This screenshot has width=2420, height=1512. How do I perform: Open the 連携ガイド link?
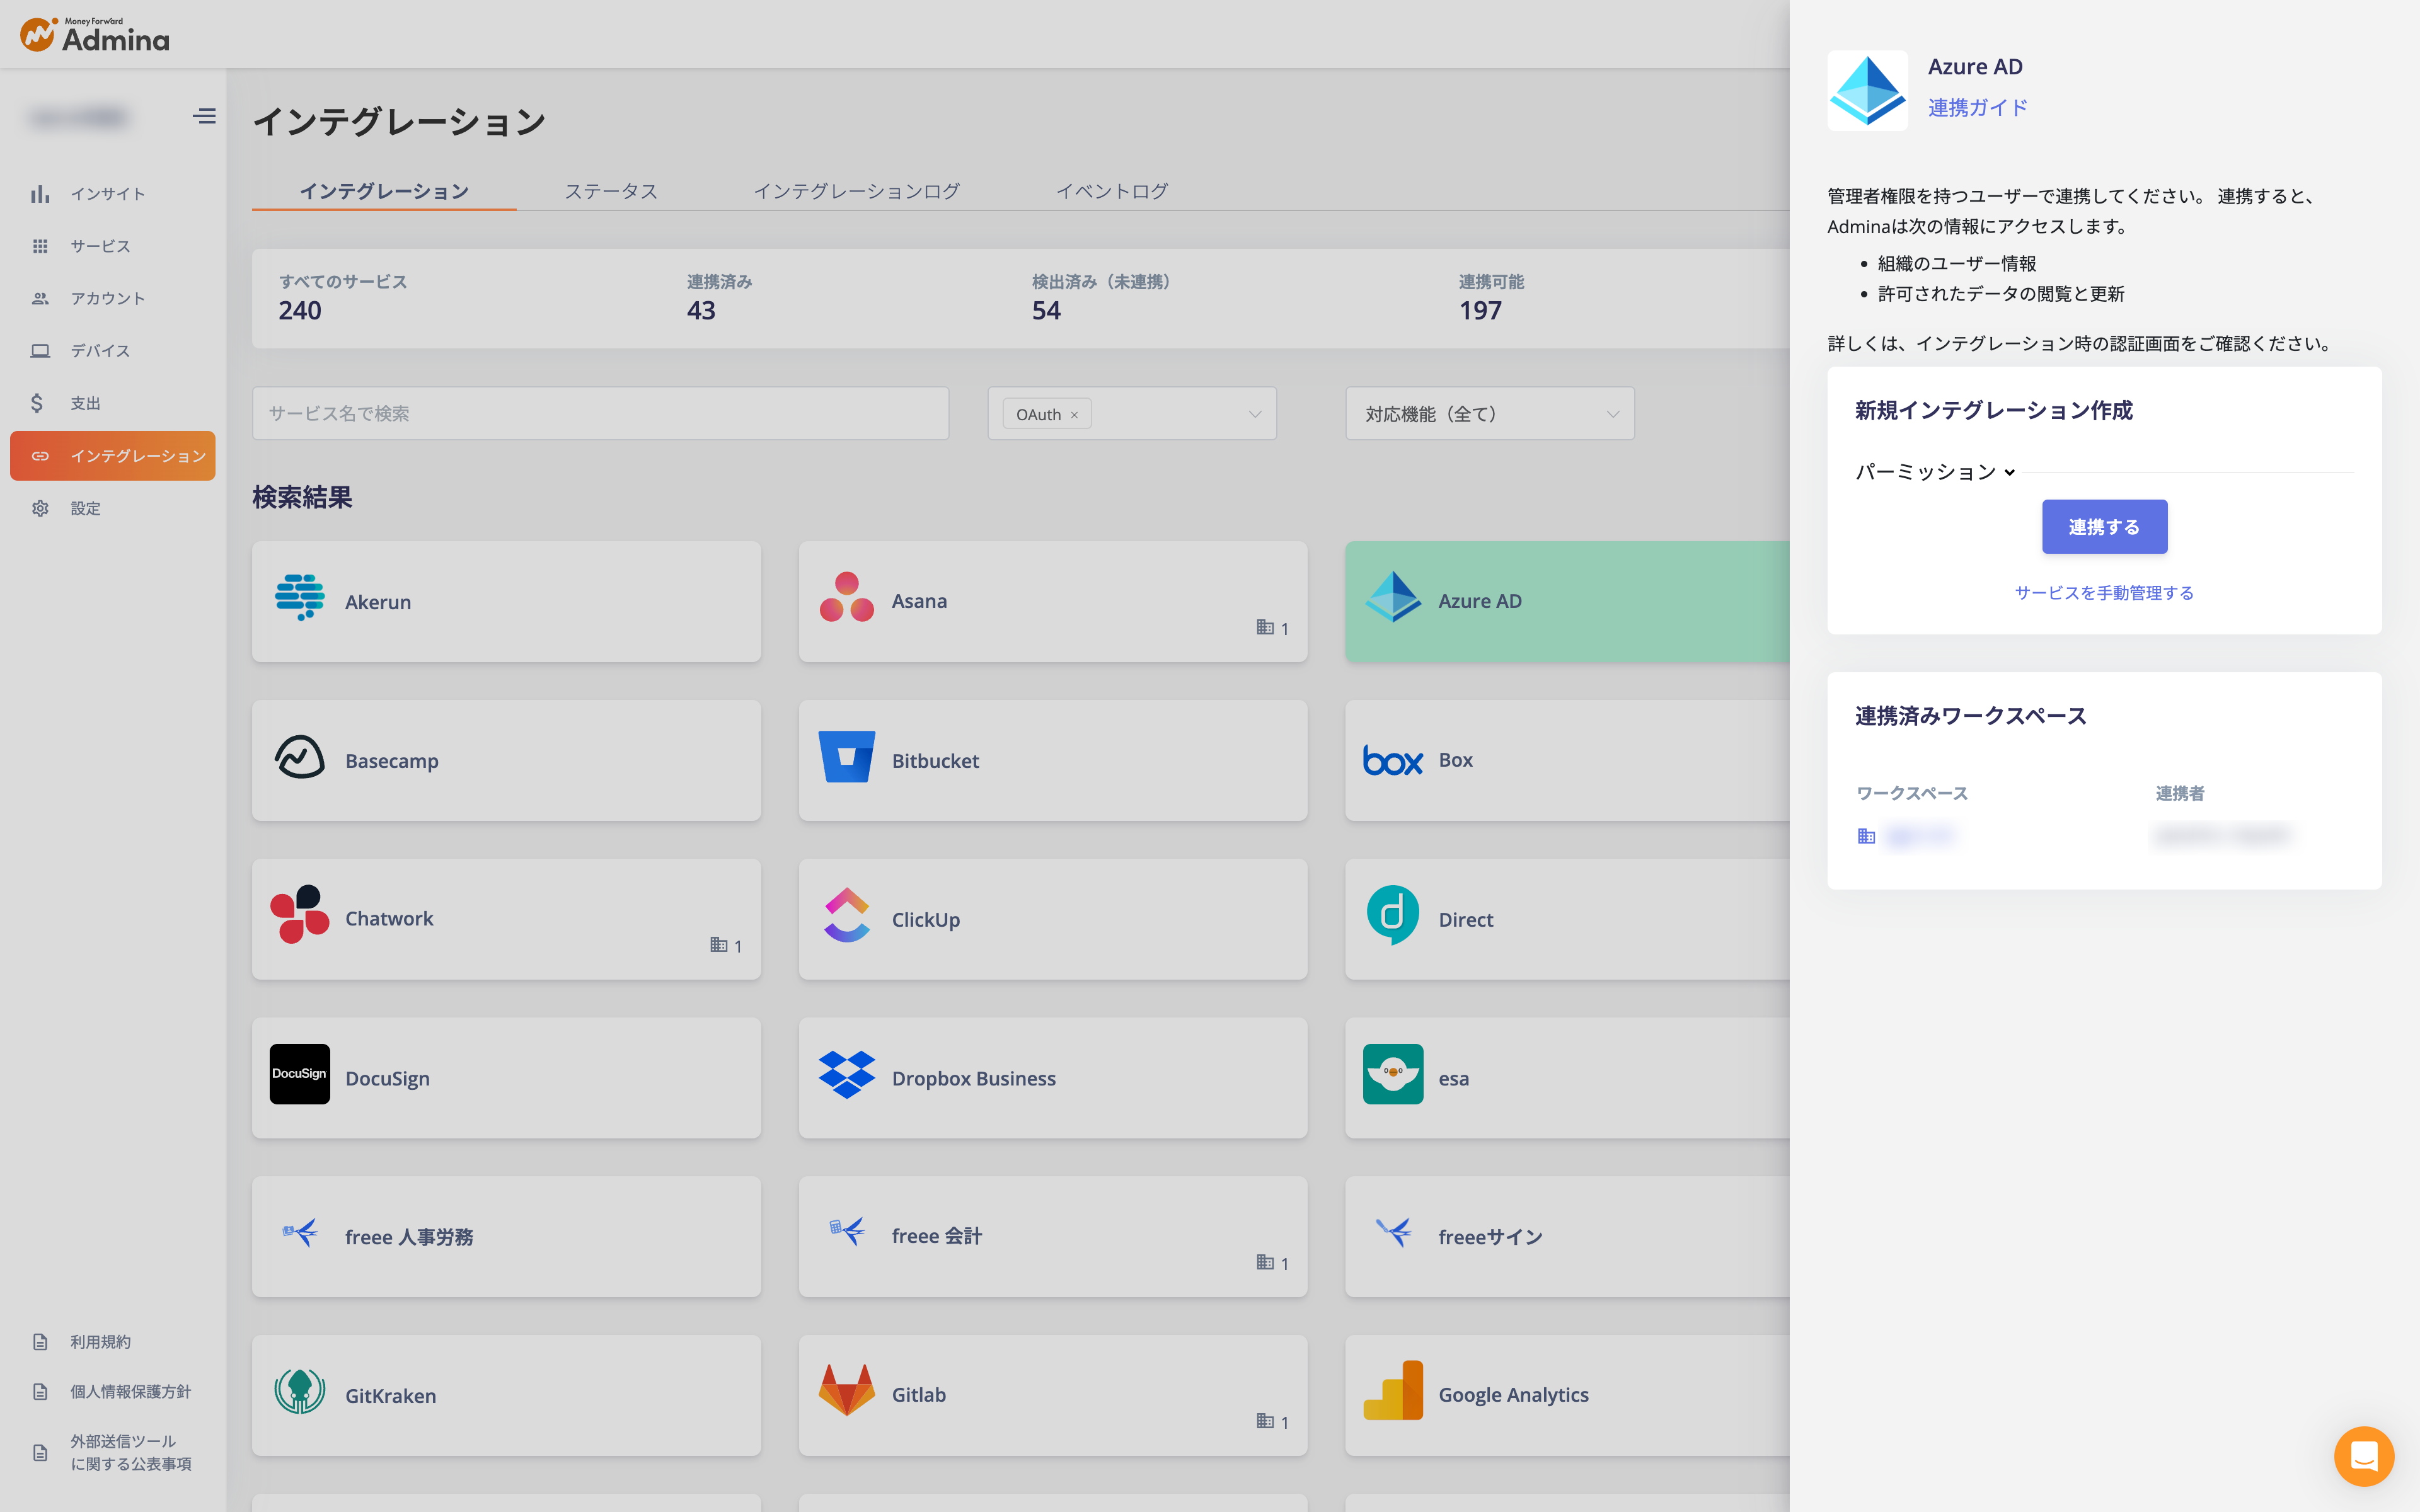[x=1977, y=108]
